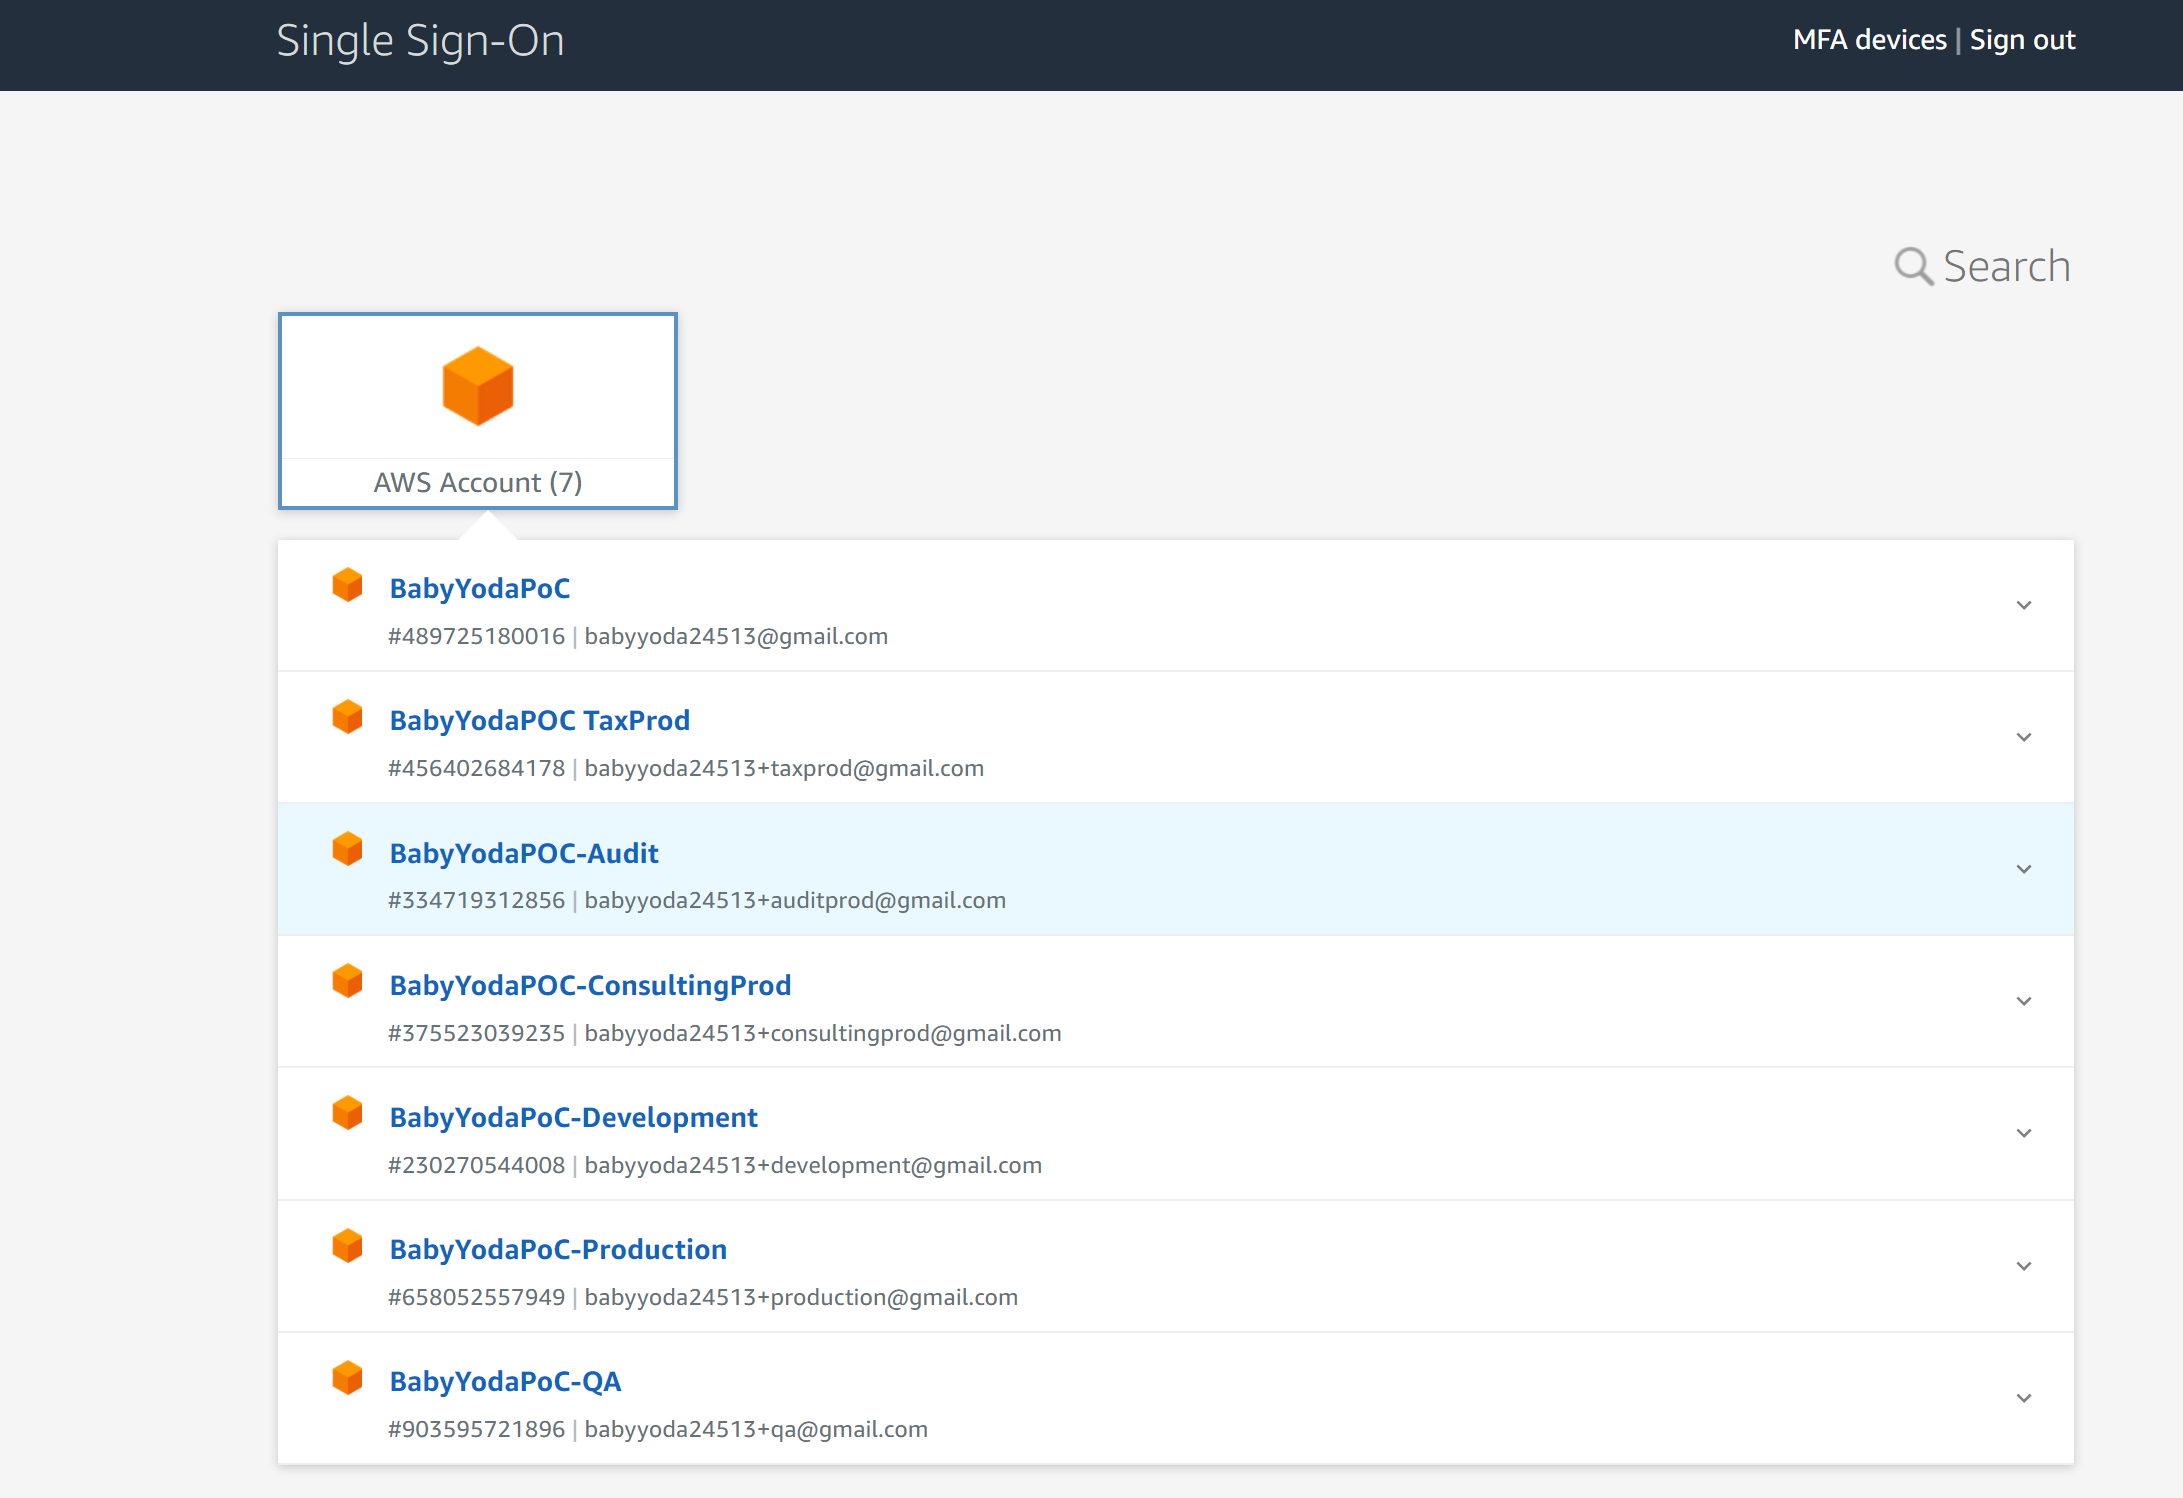Viewport: 2183px width, 1498px height.
Task: Click the cube icon beside BabyYodaPoC
Action: coord(347,585)
